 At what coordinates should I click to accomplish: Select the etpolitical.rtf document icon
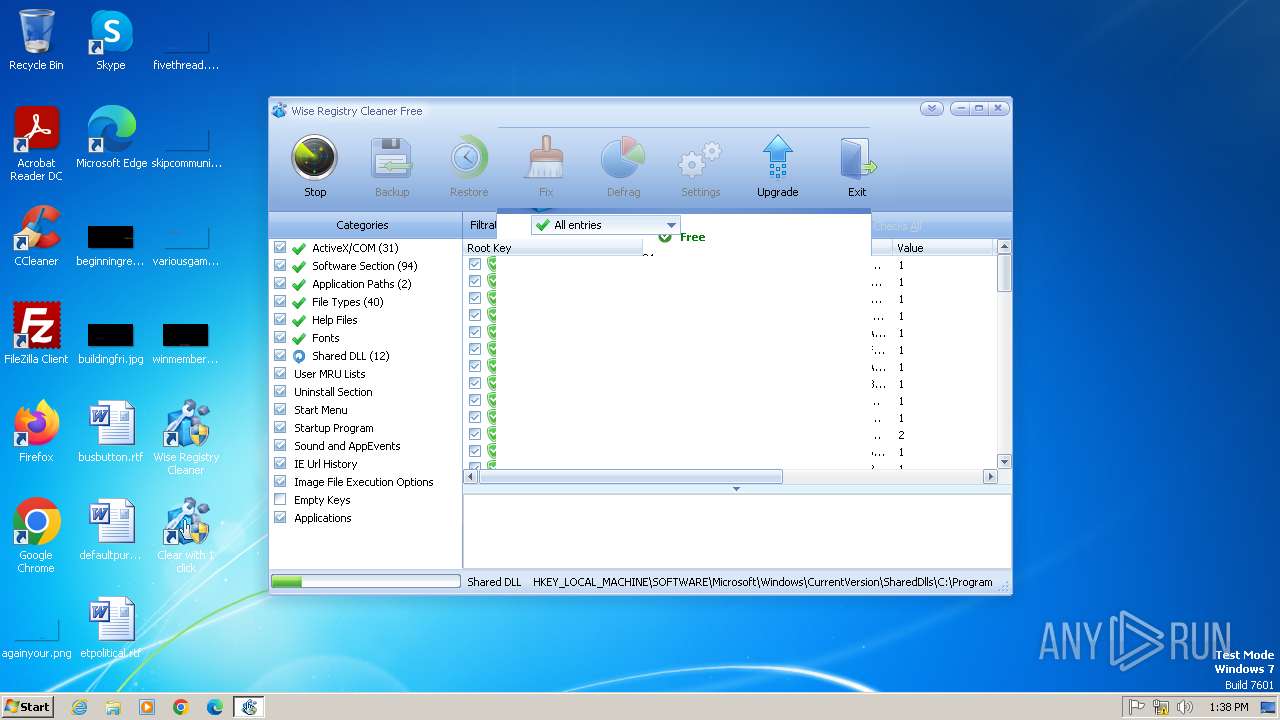[x=111, y=627]
